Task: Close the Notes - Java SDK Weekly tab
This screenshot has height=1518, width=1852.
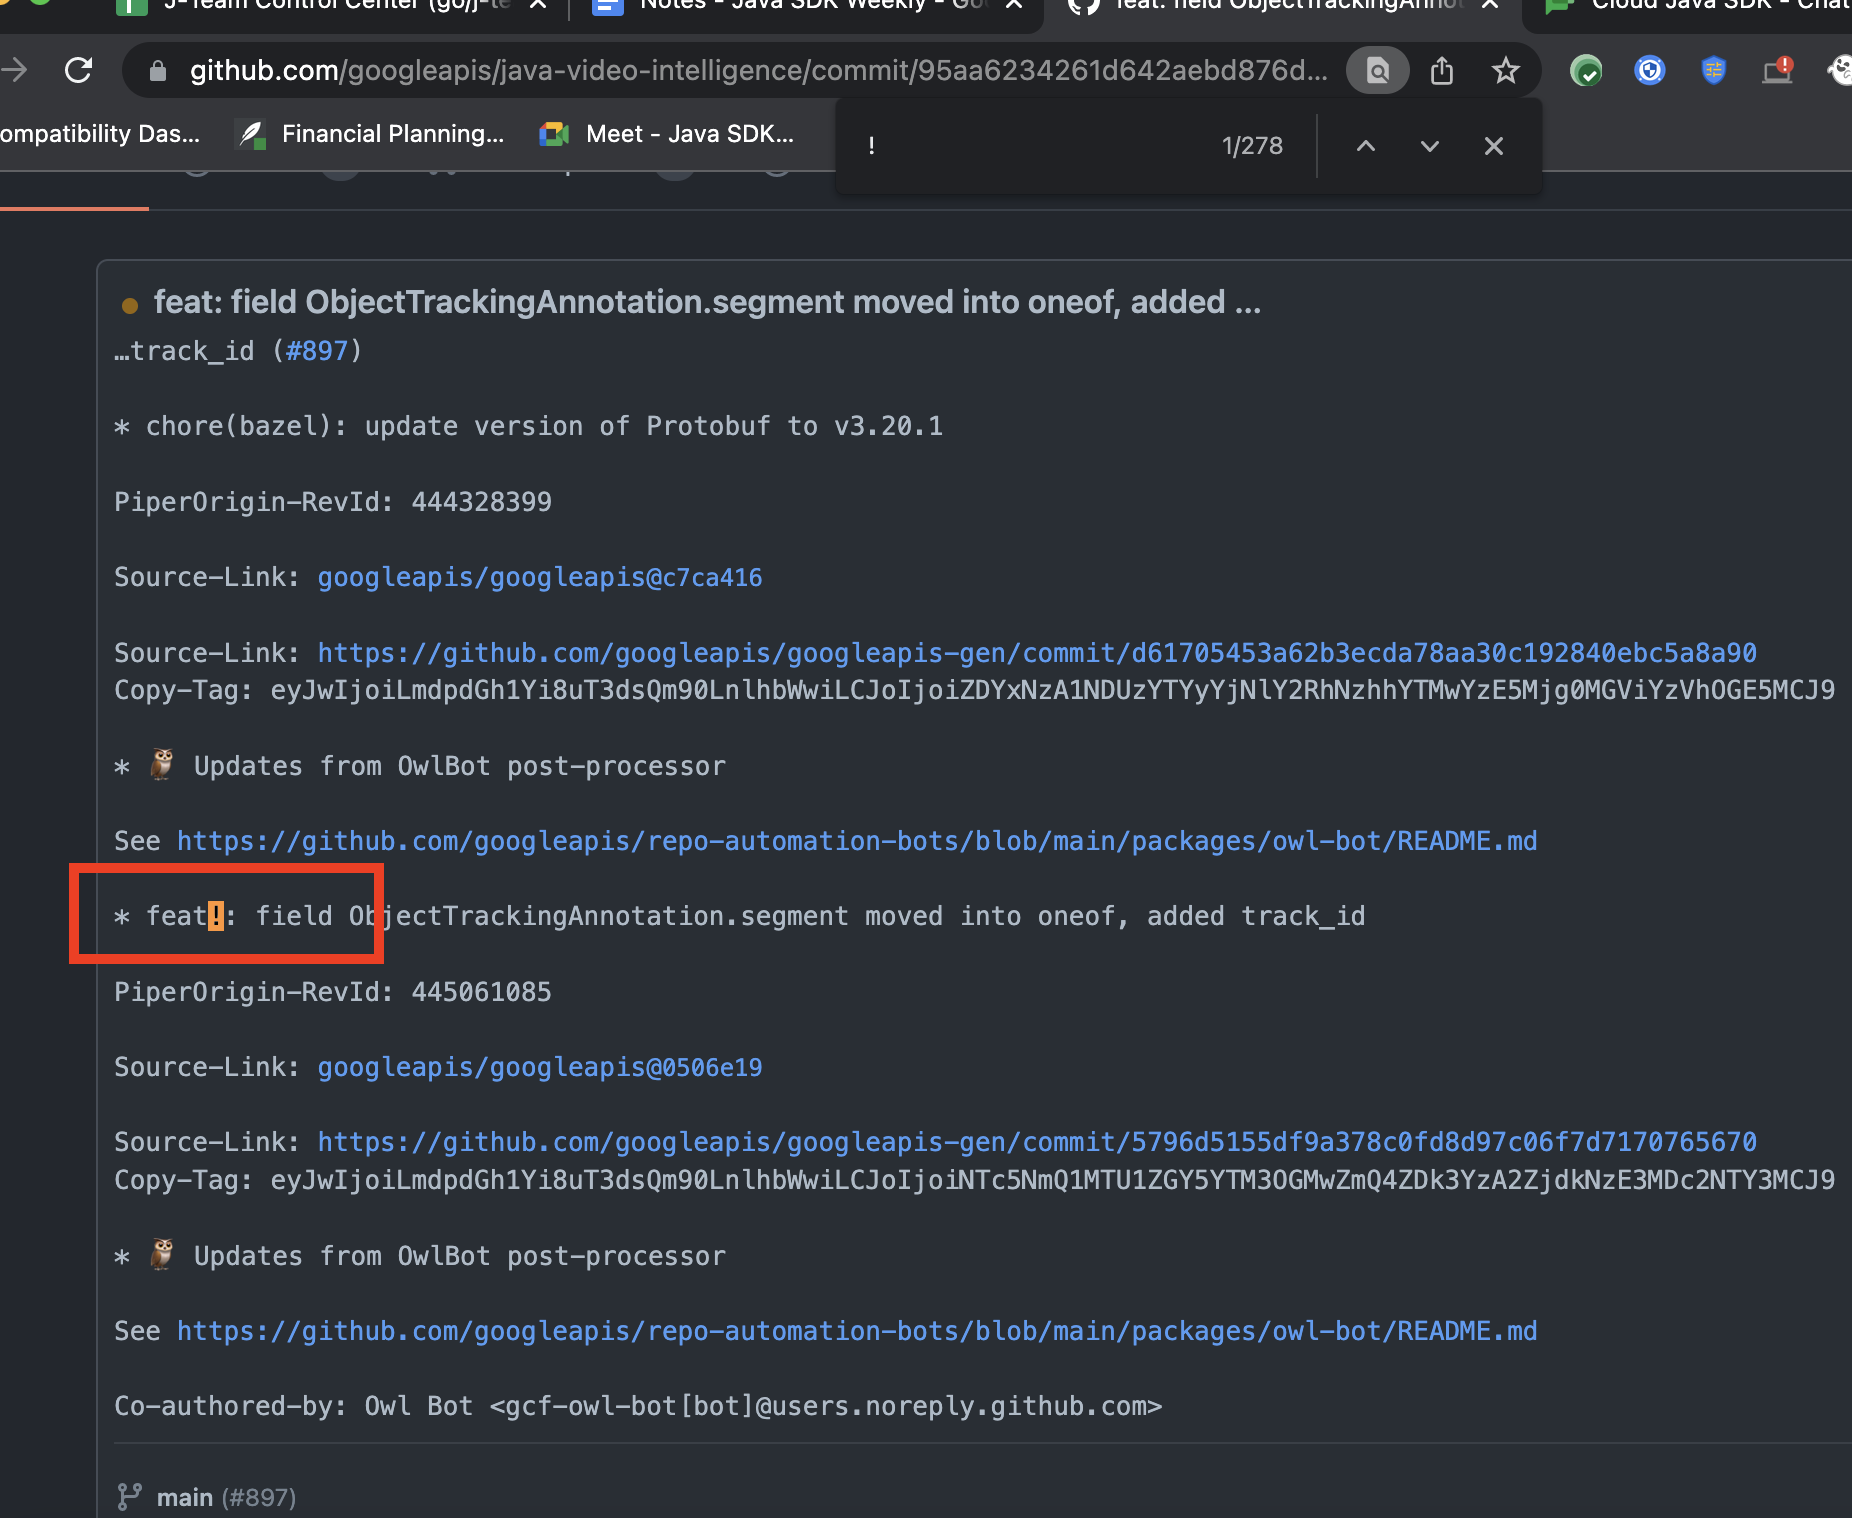Action: [x=1014, y=5]
